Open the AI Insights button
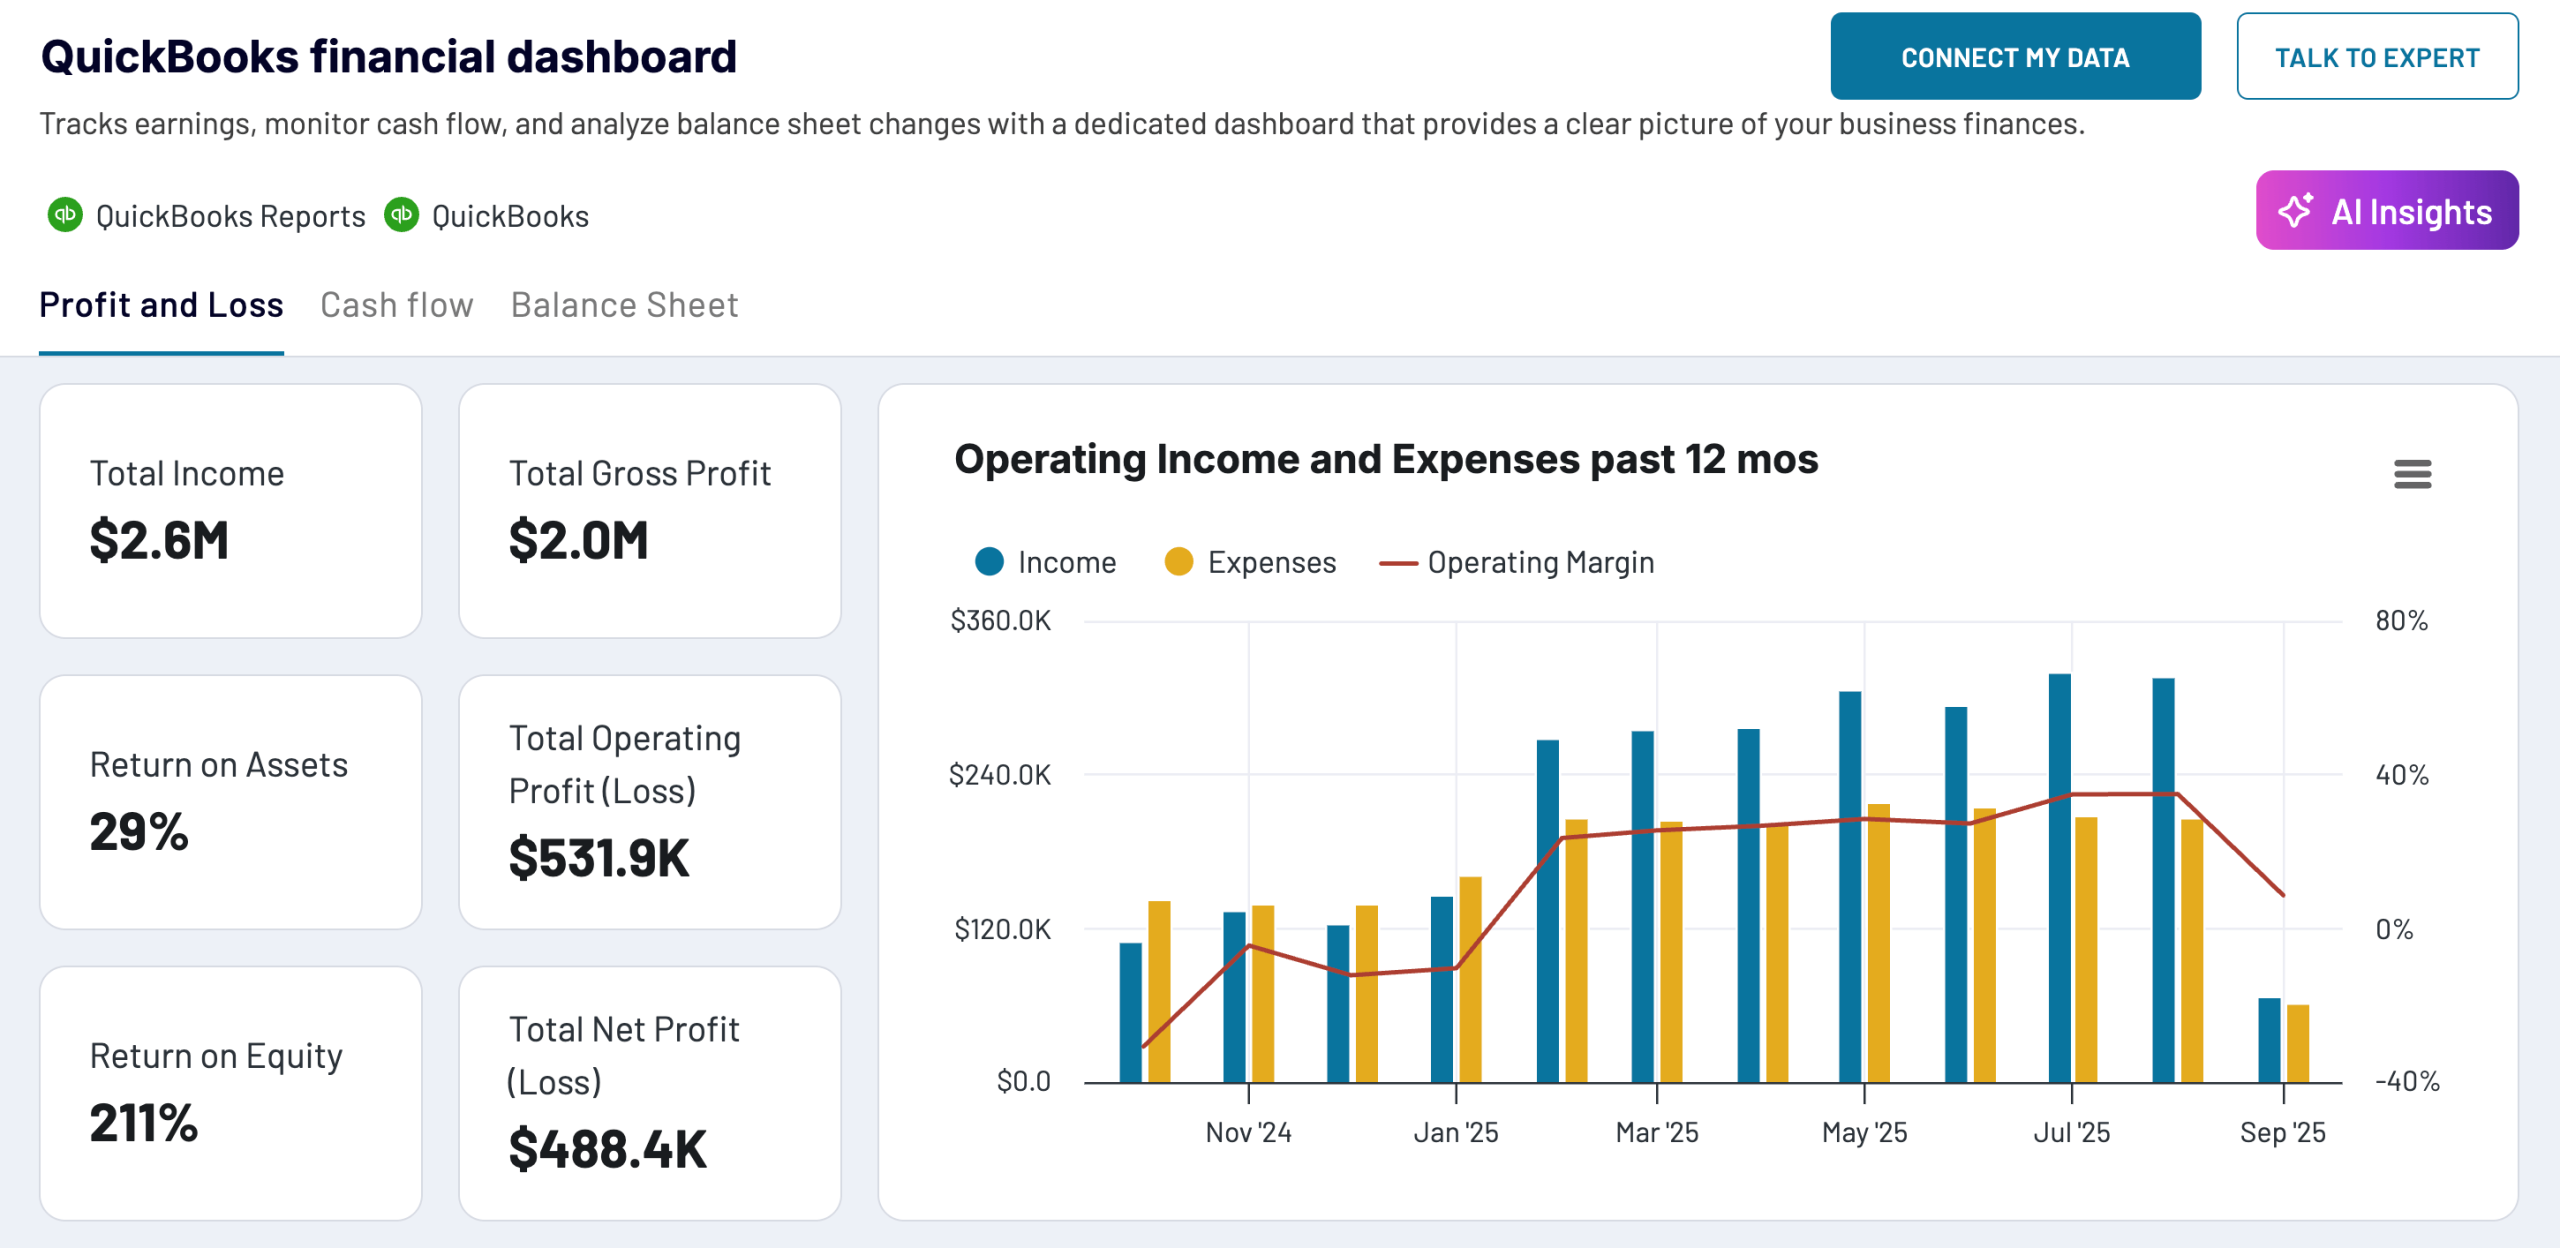Image resolution: width=2560 pixels, height=1248 pixels. [2387, 211]
